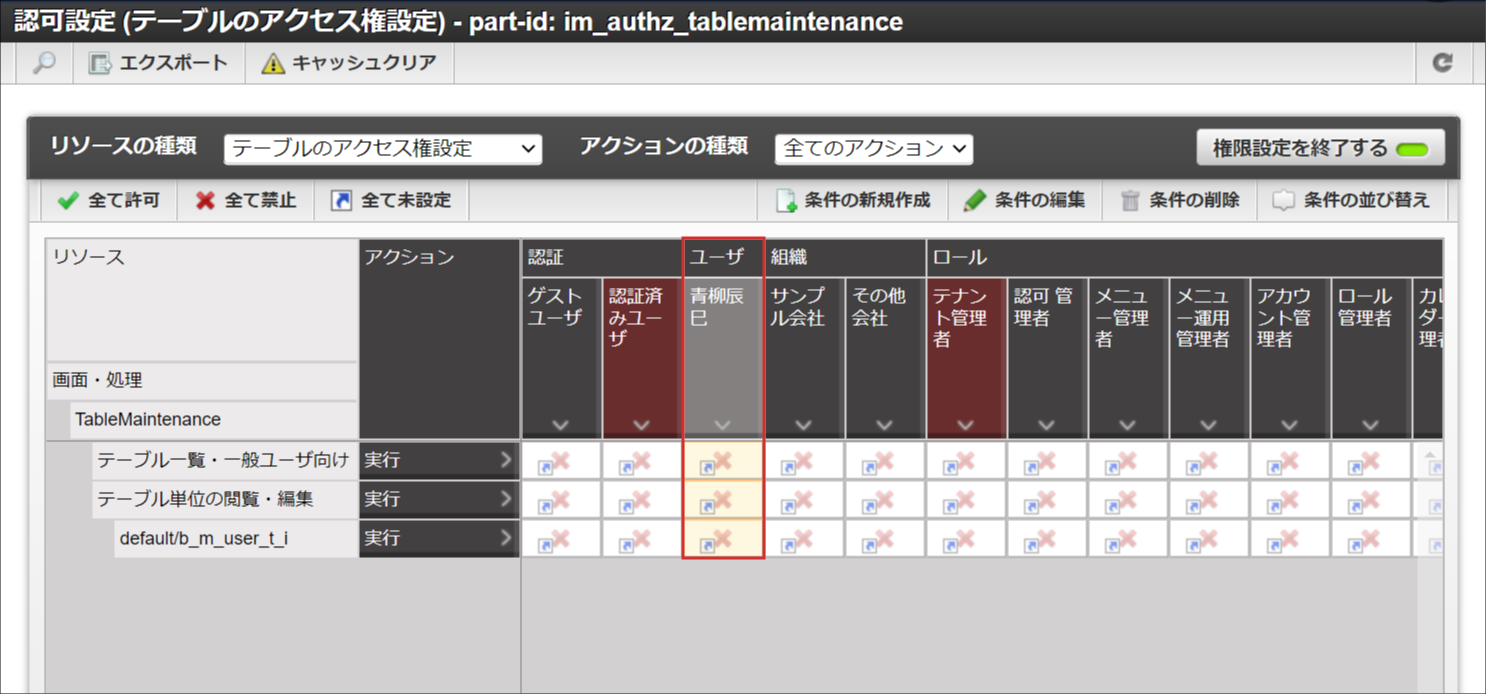
Task: Expand 実行 action arrow for テーブル一覧 row
Action: pos(506,460)
